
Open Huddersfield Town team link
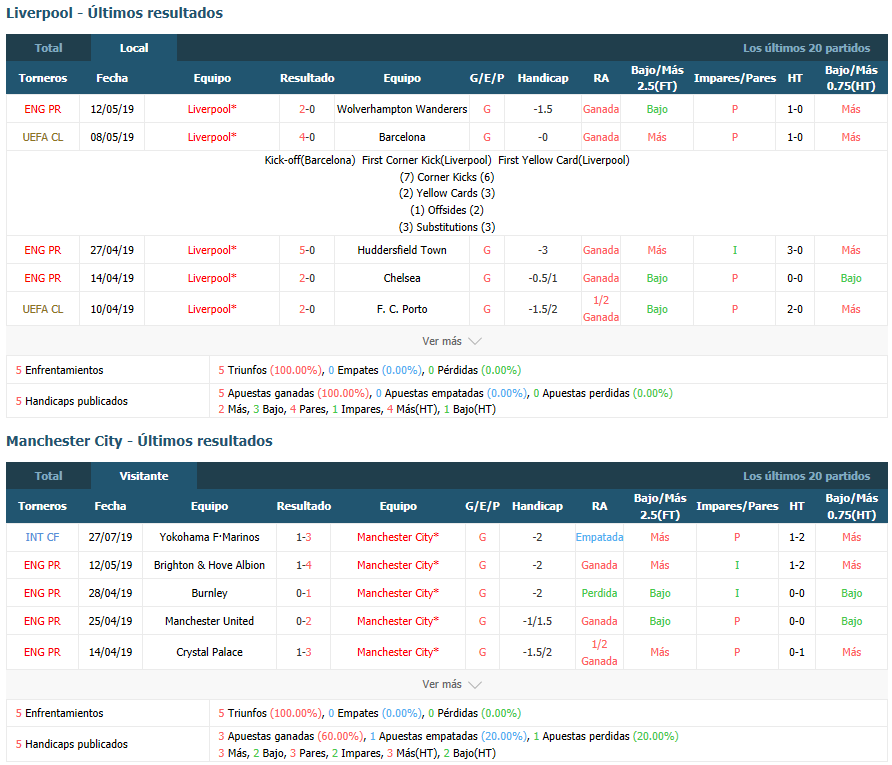coord(402,250)
